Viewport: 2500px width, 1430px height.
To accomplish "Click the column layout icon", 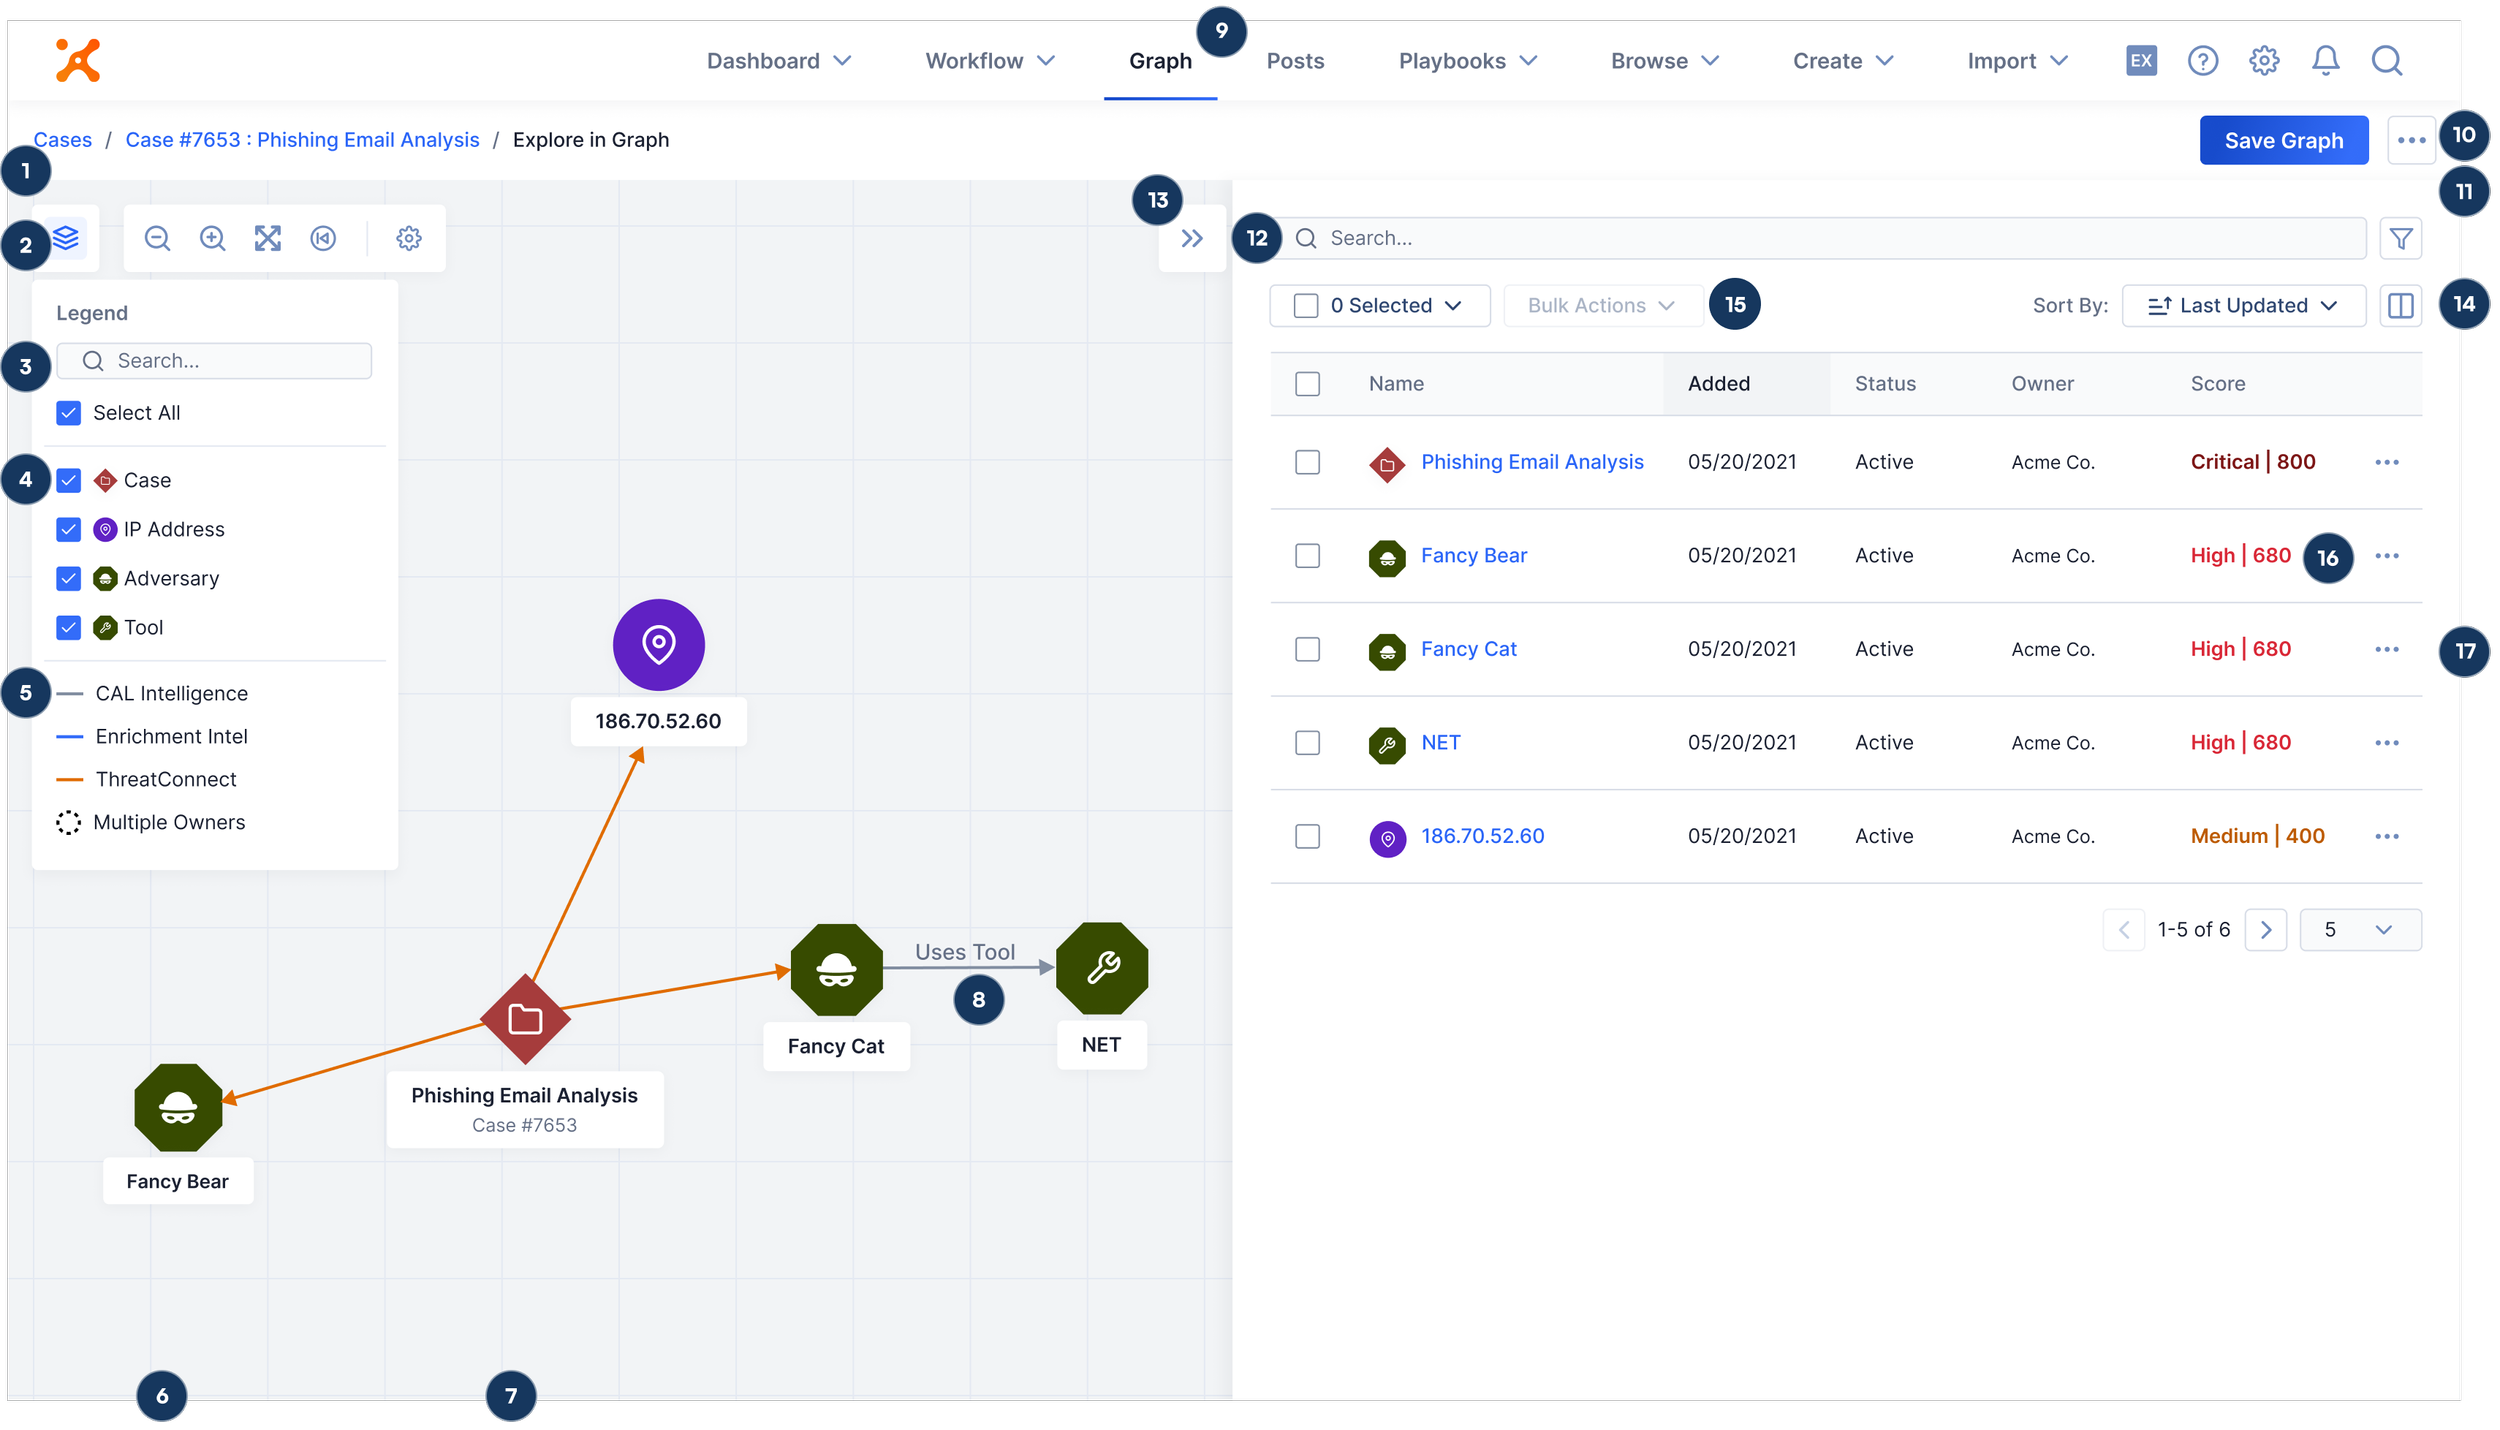I will pos(2400,305).
